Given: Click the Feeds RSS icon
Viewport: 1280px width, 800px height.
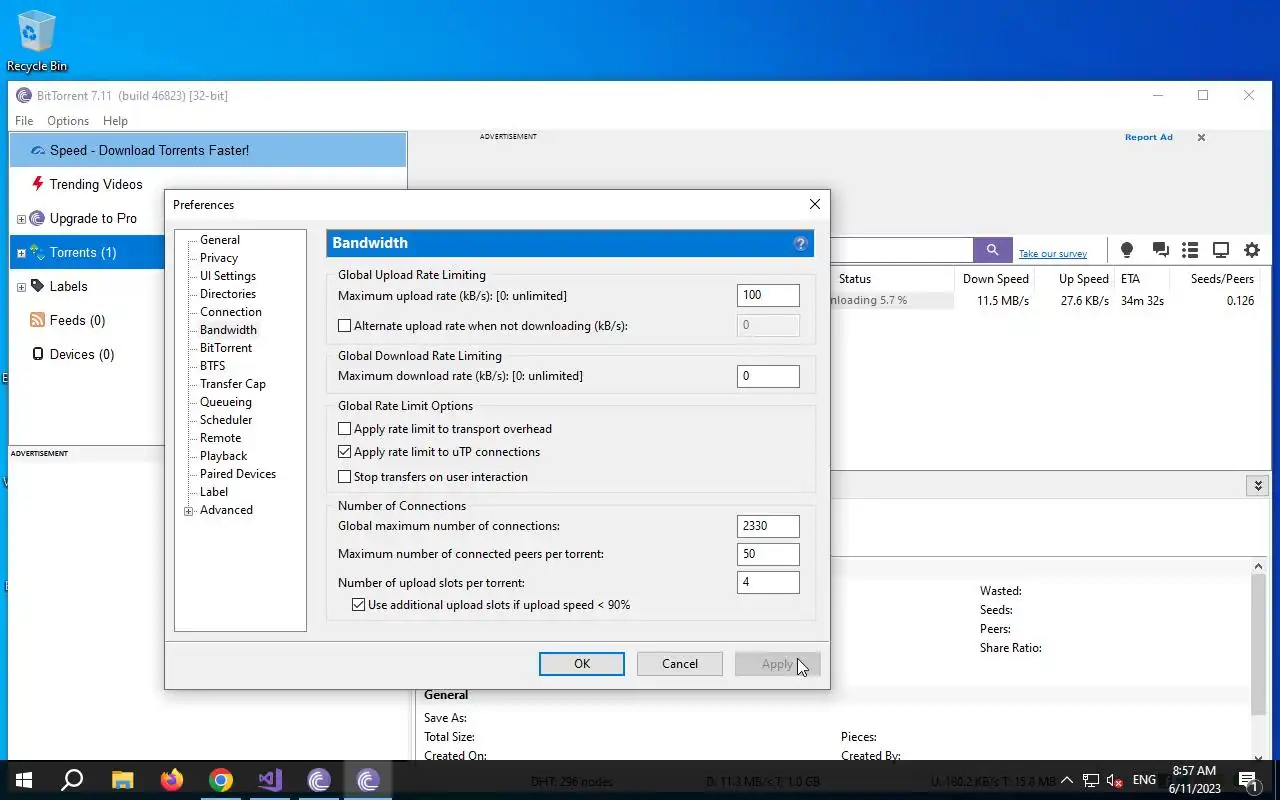Looking at the screenshot, I should point(38,320).
